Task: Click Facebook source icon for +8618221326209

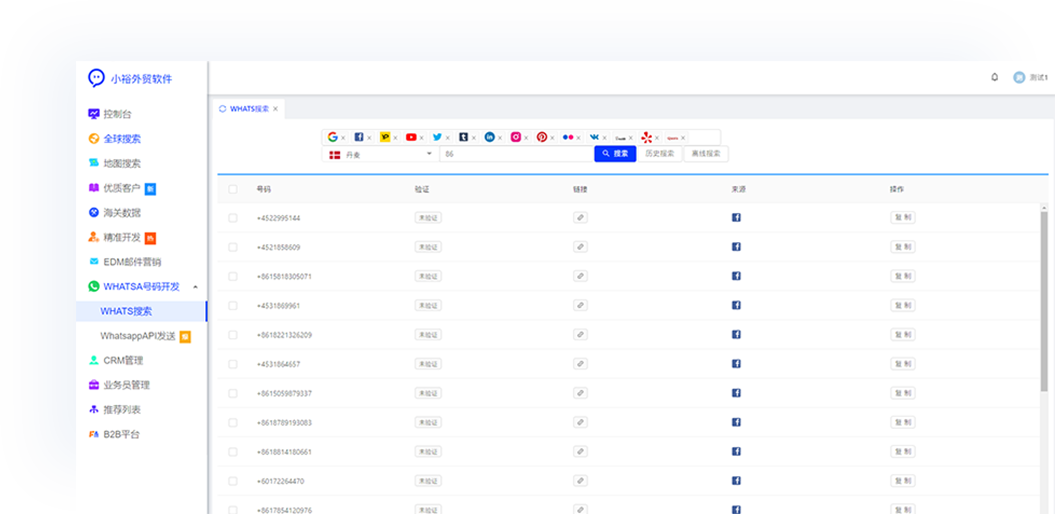Action: coord(736,334)
